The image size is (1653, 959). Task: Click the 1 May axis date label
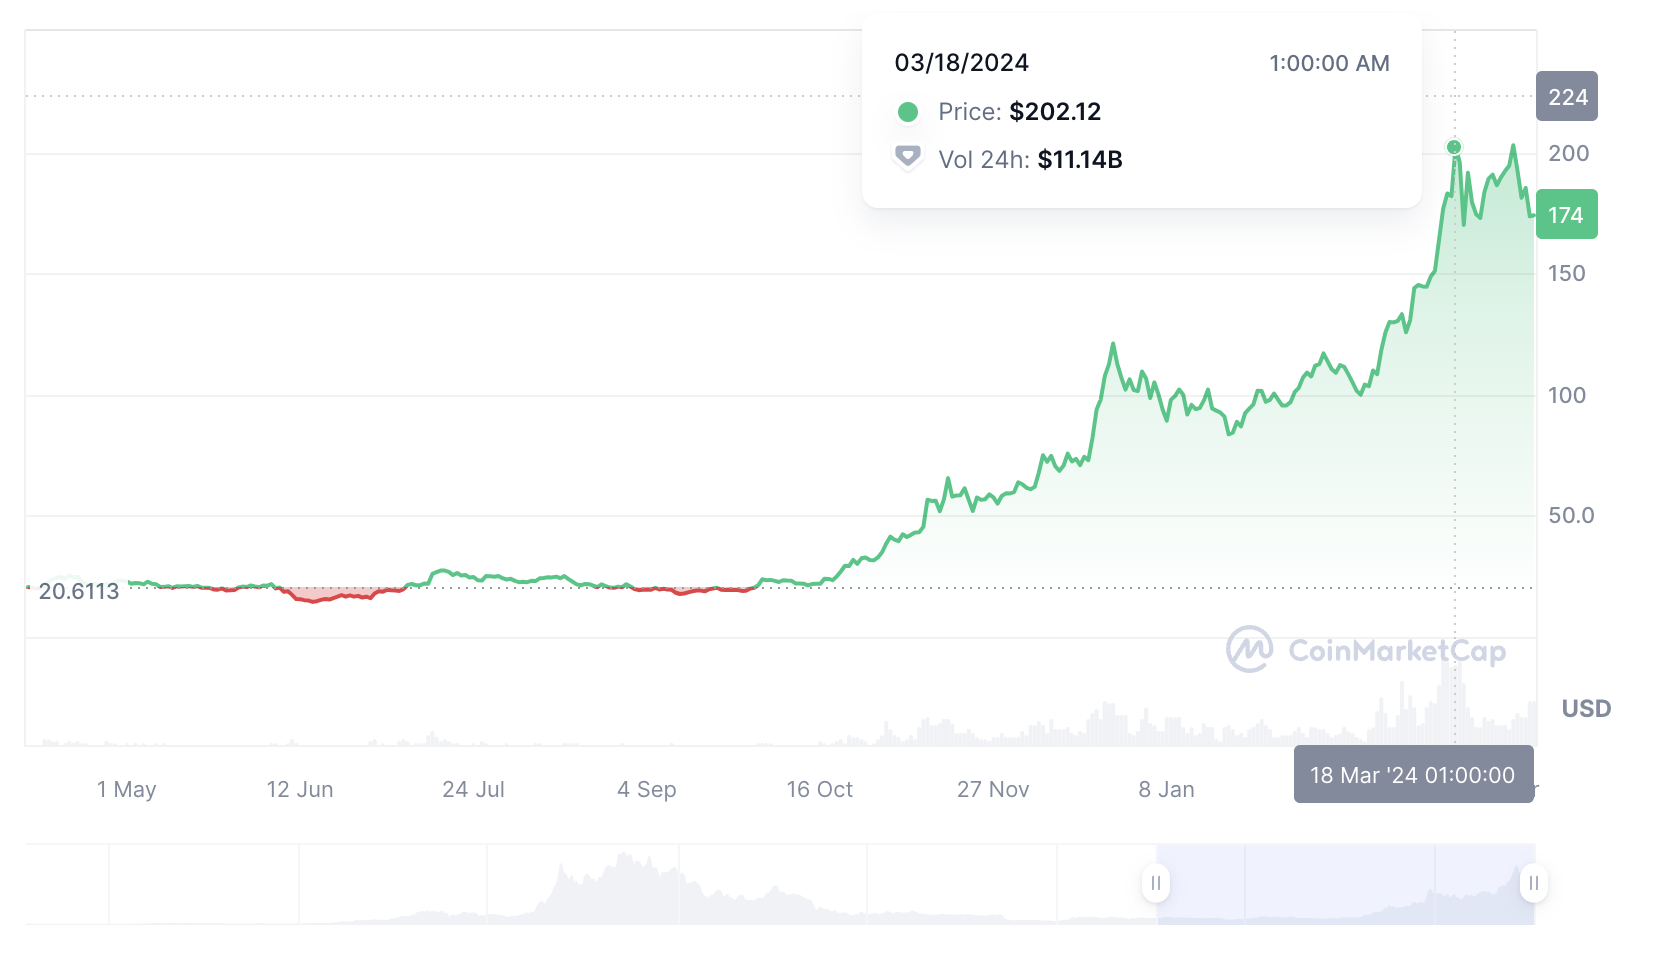click(x=127, y=789)
